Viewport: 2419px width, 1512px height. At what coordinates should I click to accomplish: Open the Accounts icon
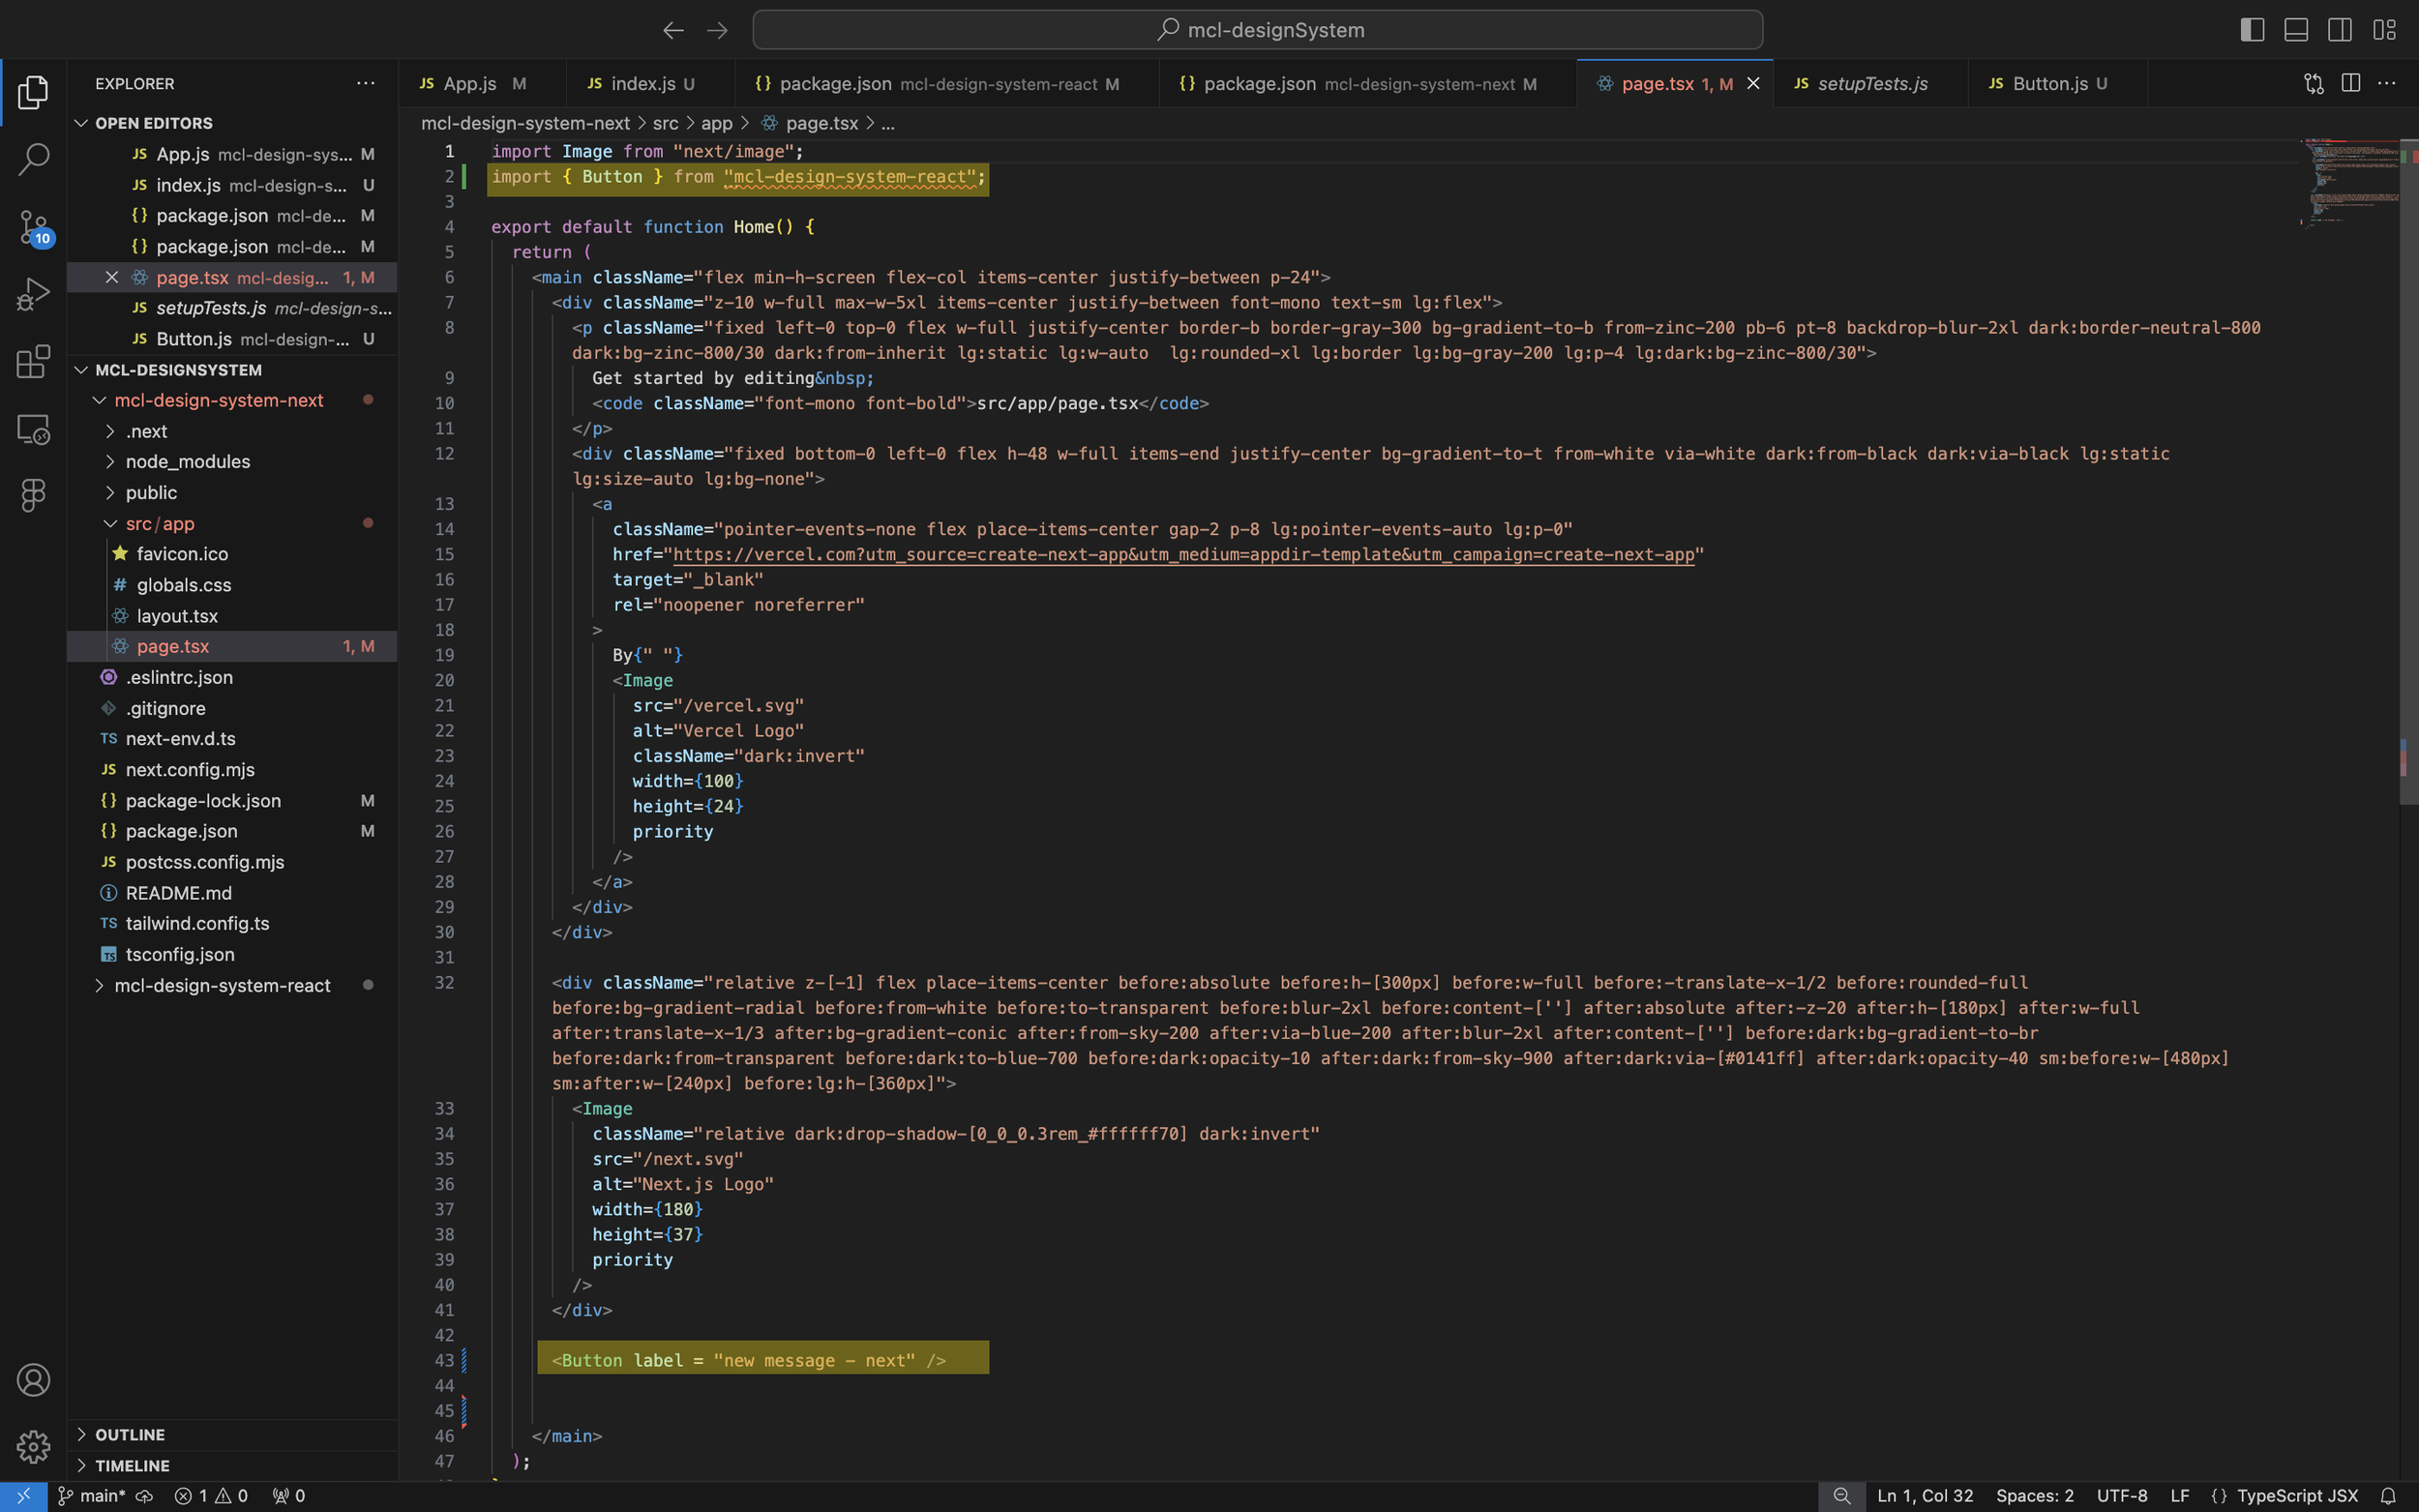[x=33, y=1379]
